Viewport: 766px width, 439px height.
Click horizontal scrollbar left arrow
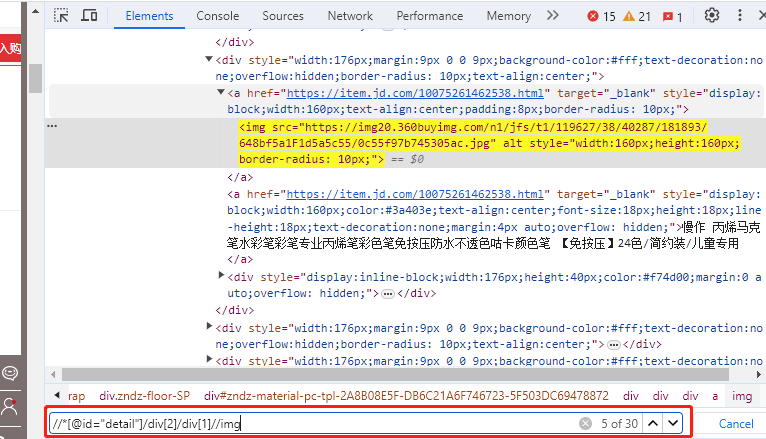[53, 375]
